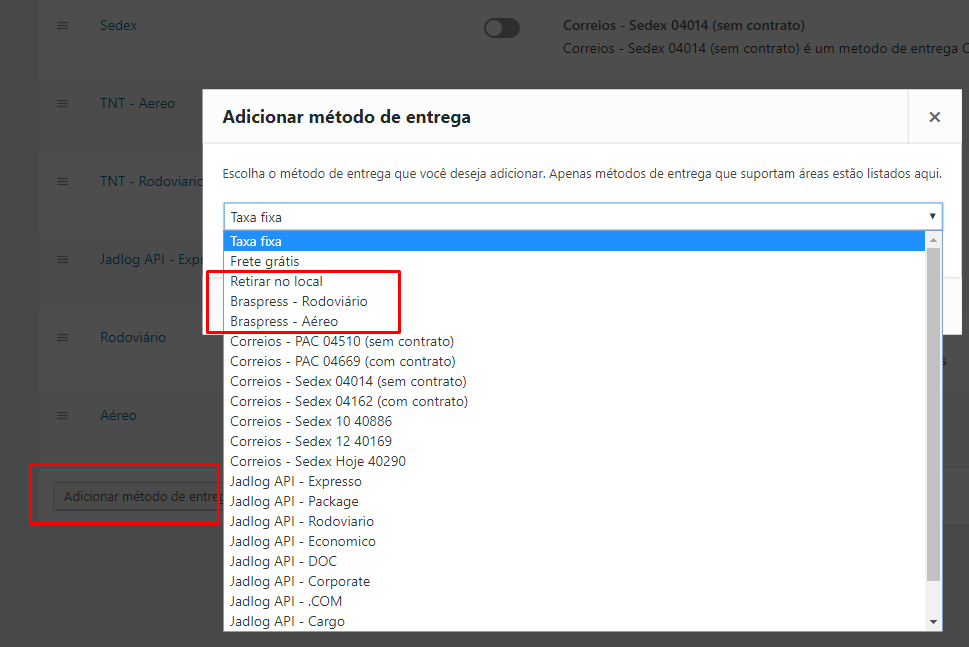Open the Taxa fixa dropdown selector
The height and width of the screenshot is (647, 969).
click(582, 216)
